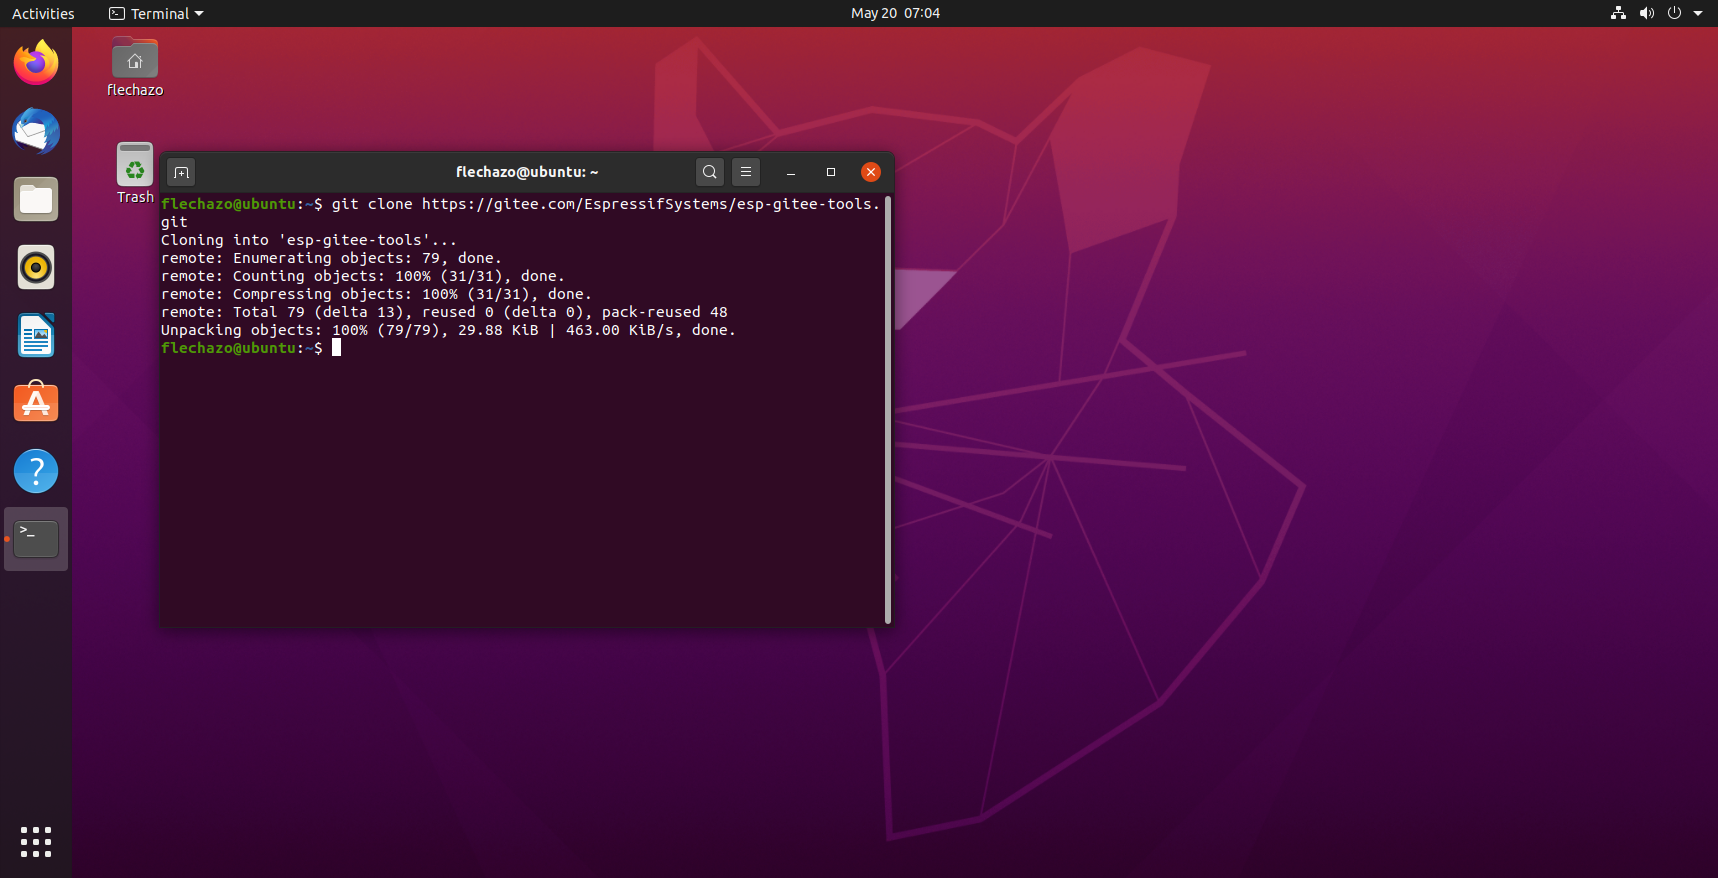
Task: Show the applications grid
Action: pos(36,841)
